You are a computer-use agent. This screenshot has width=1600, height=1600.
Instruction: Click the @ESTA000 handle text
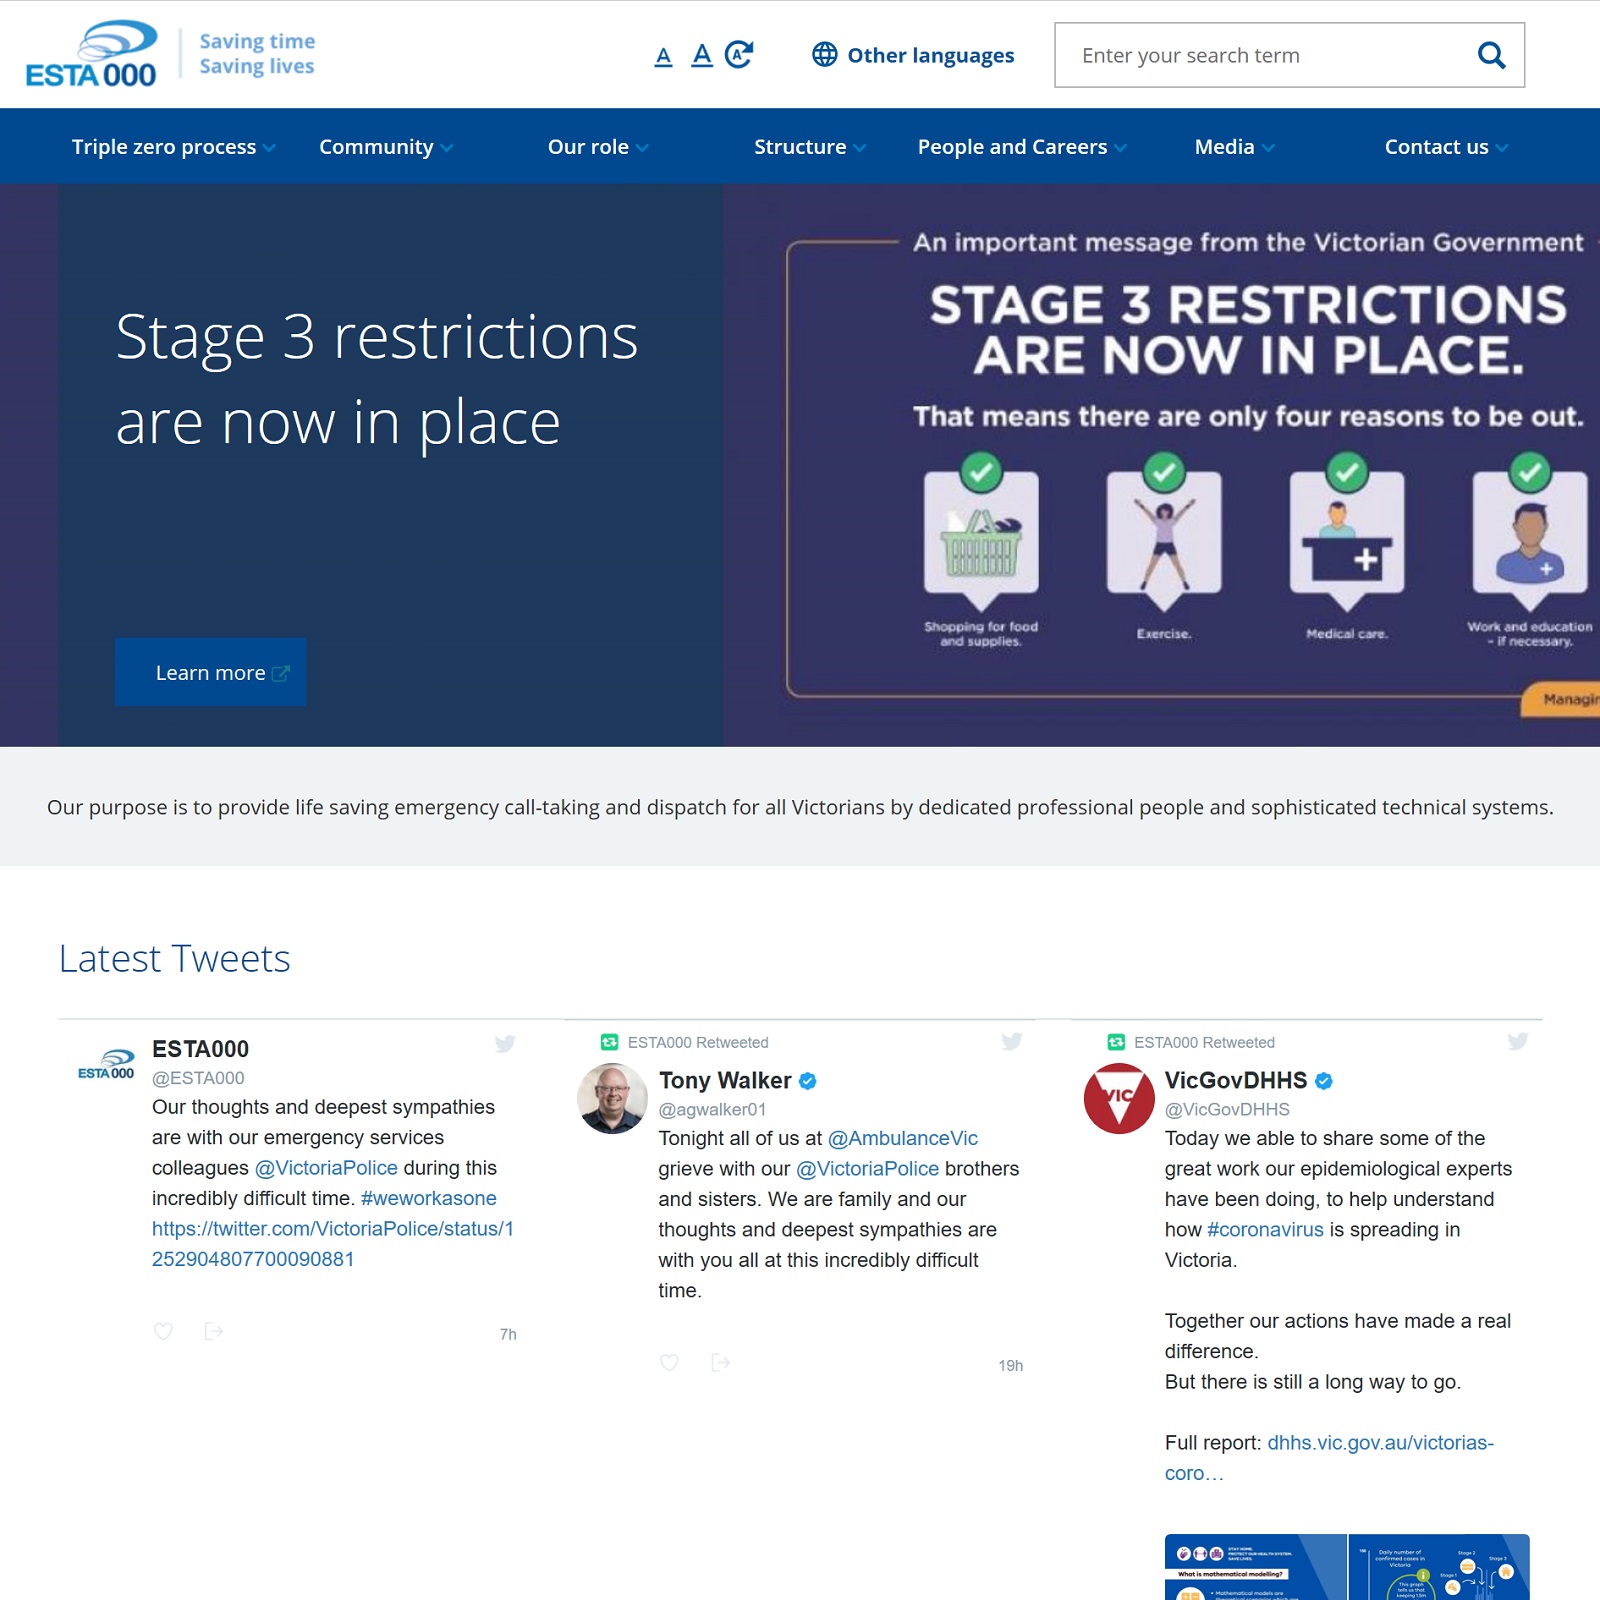198,1078
